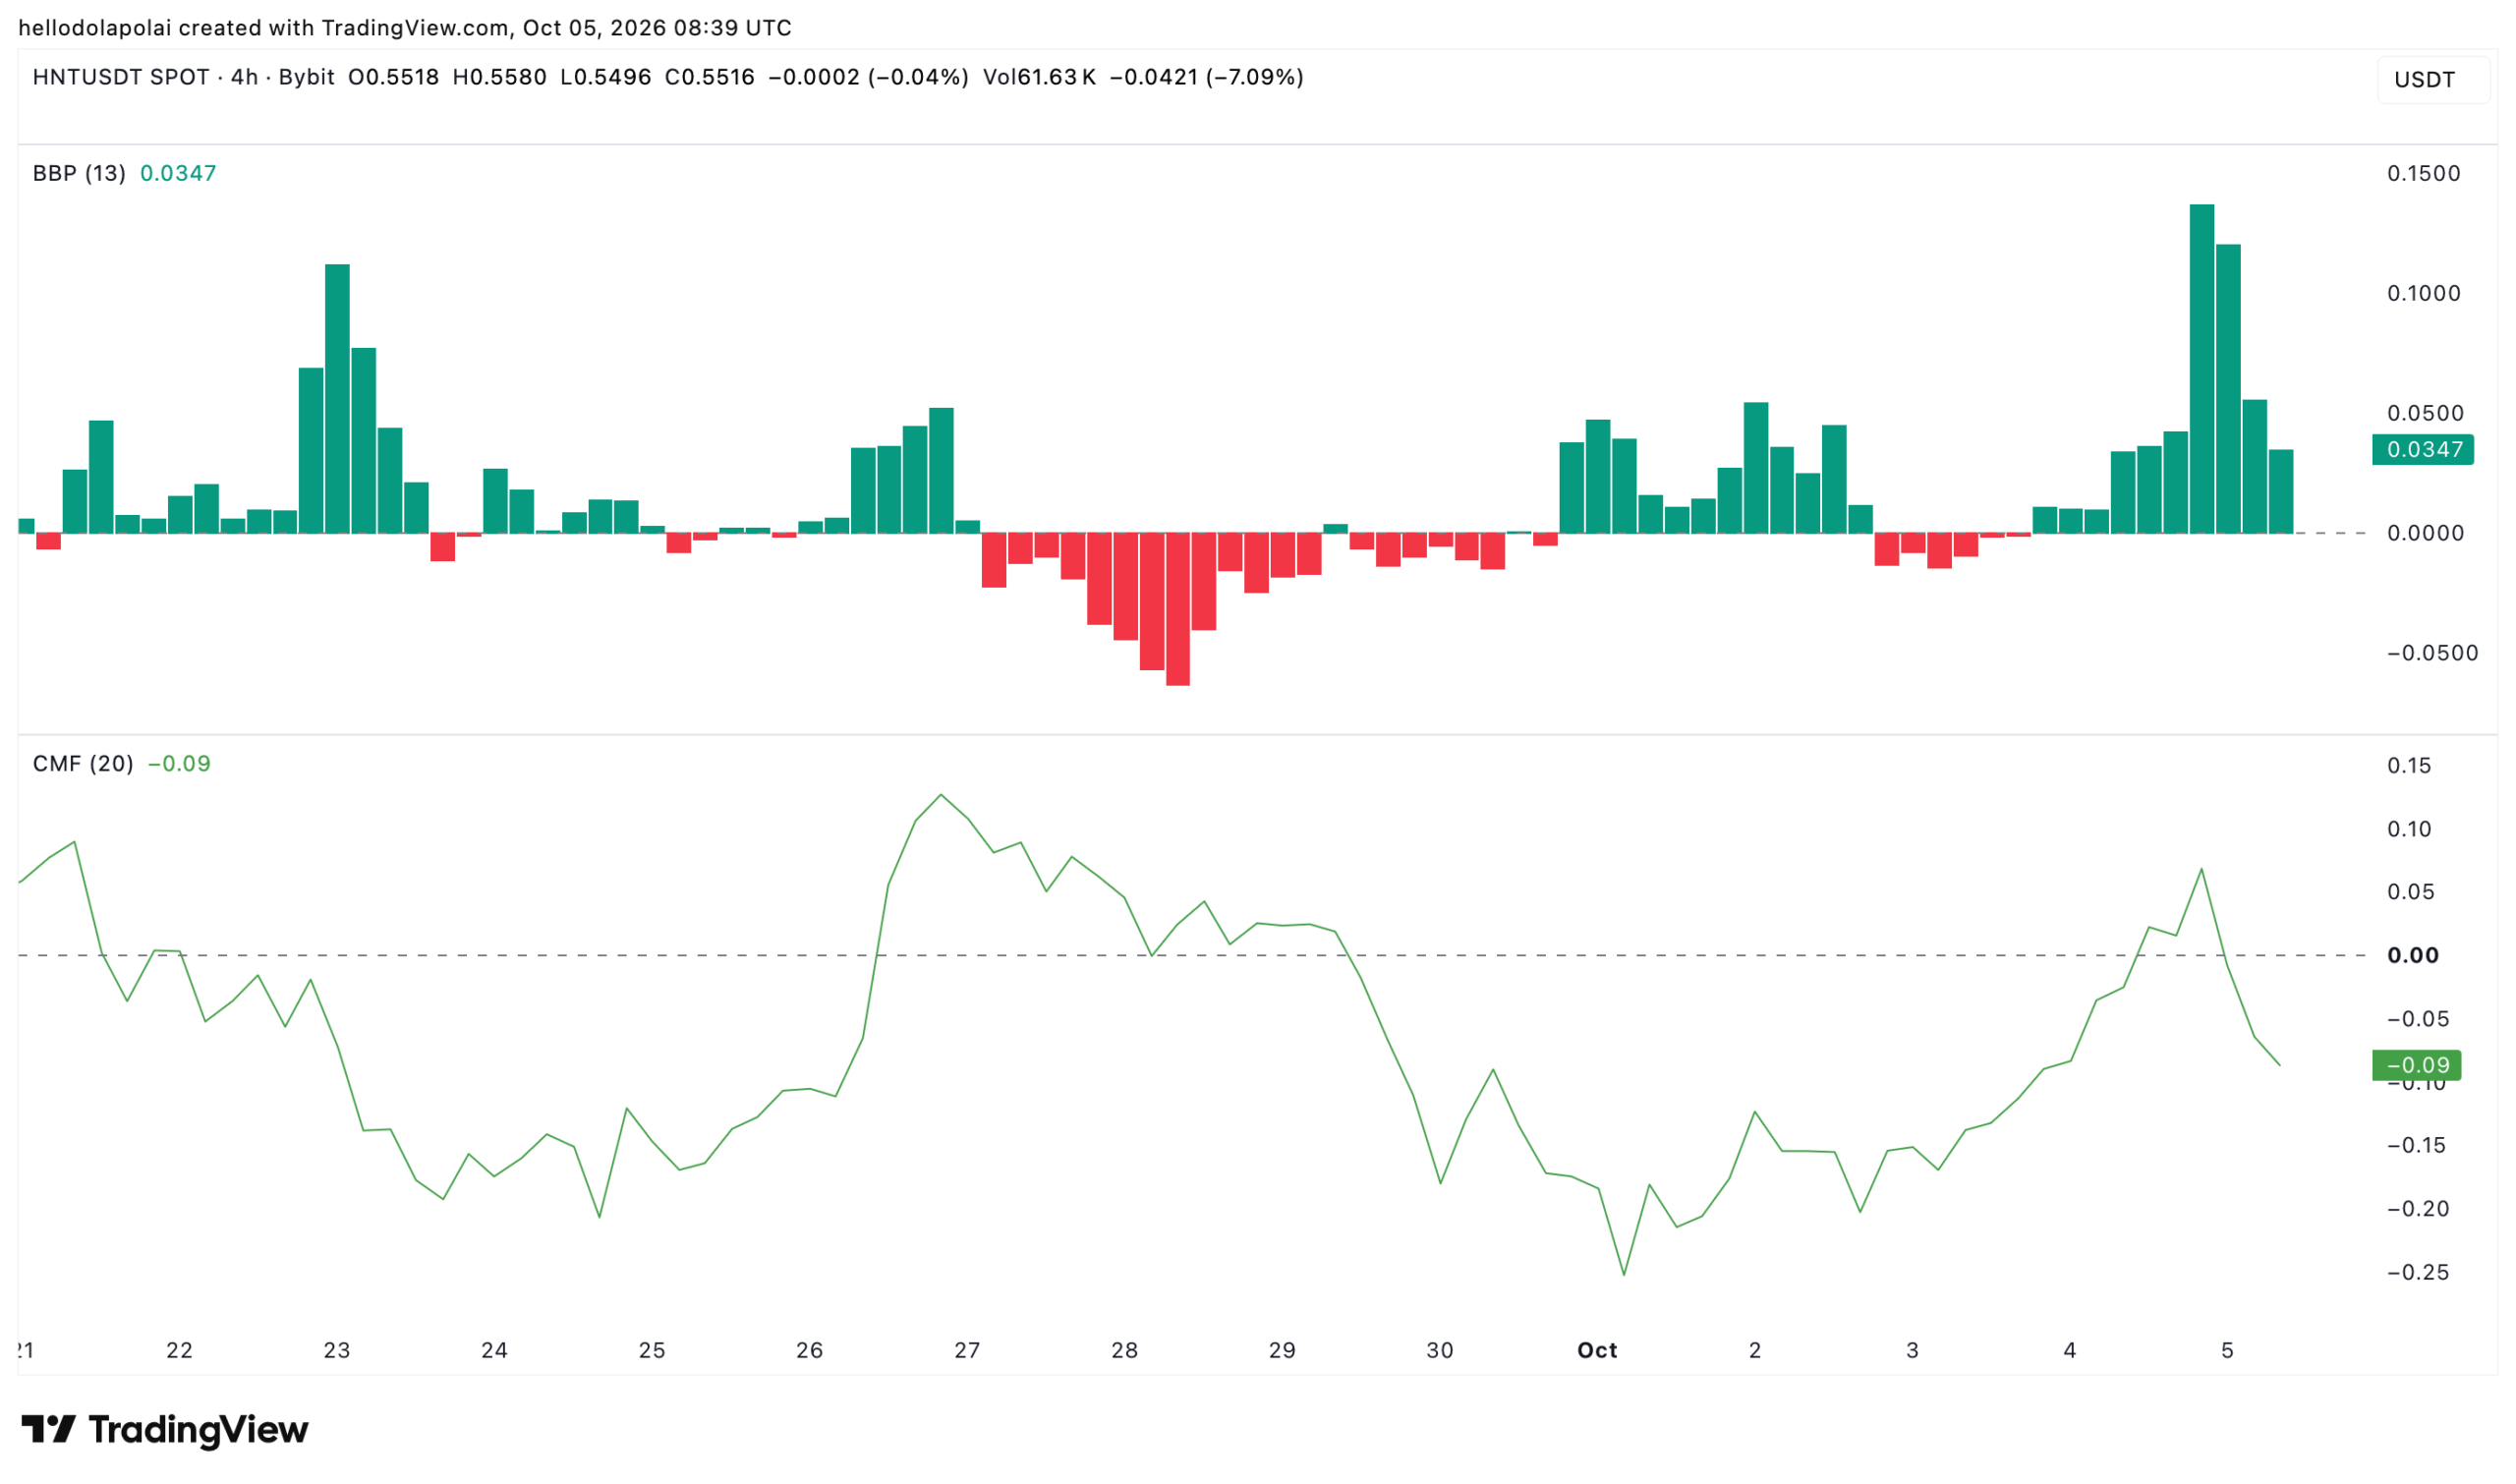Image resolution: width=2516 pixels, height=1484 pixels.
Task: Click the USDT currency button
Action: click(2432, 80)
